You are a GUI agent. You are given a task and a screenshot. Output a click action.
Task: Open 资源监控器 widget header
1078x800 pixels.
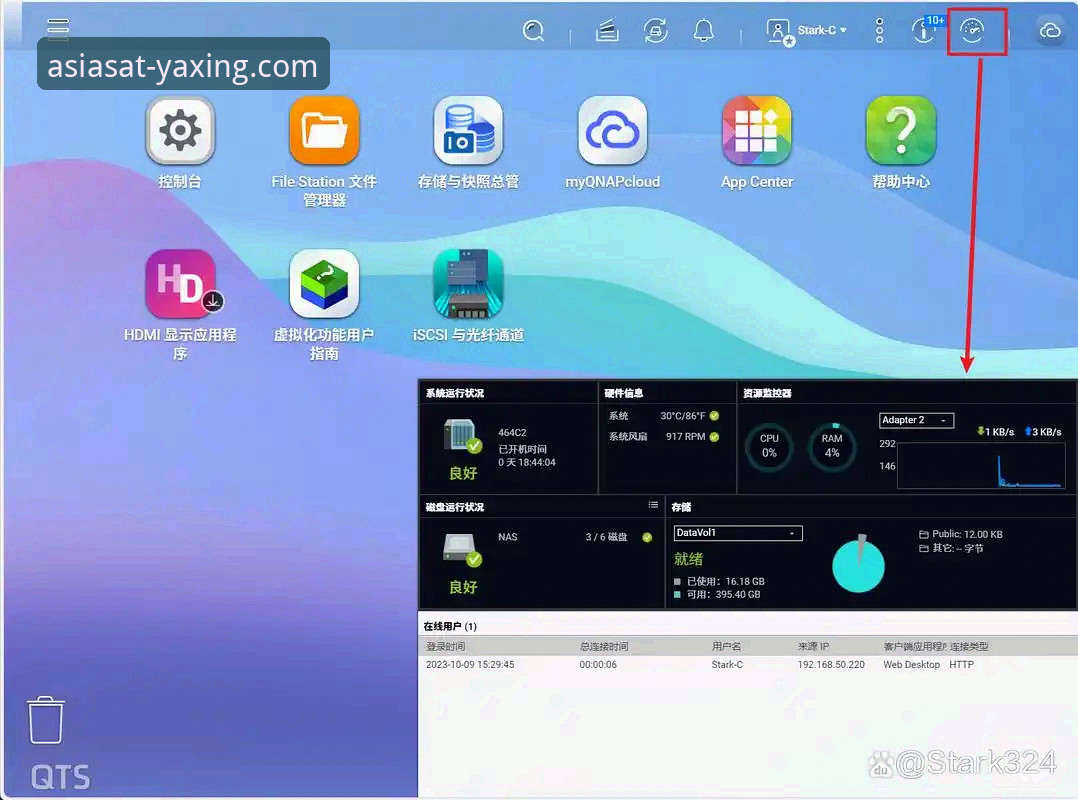point(767,393)
